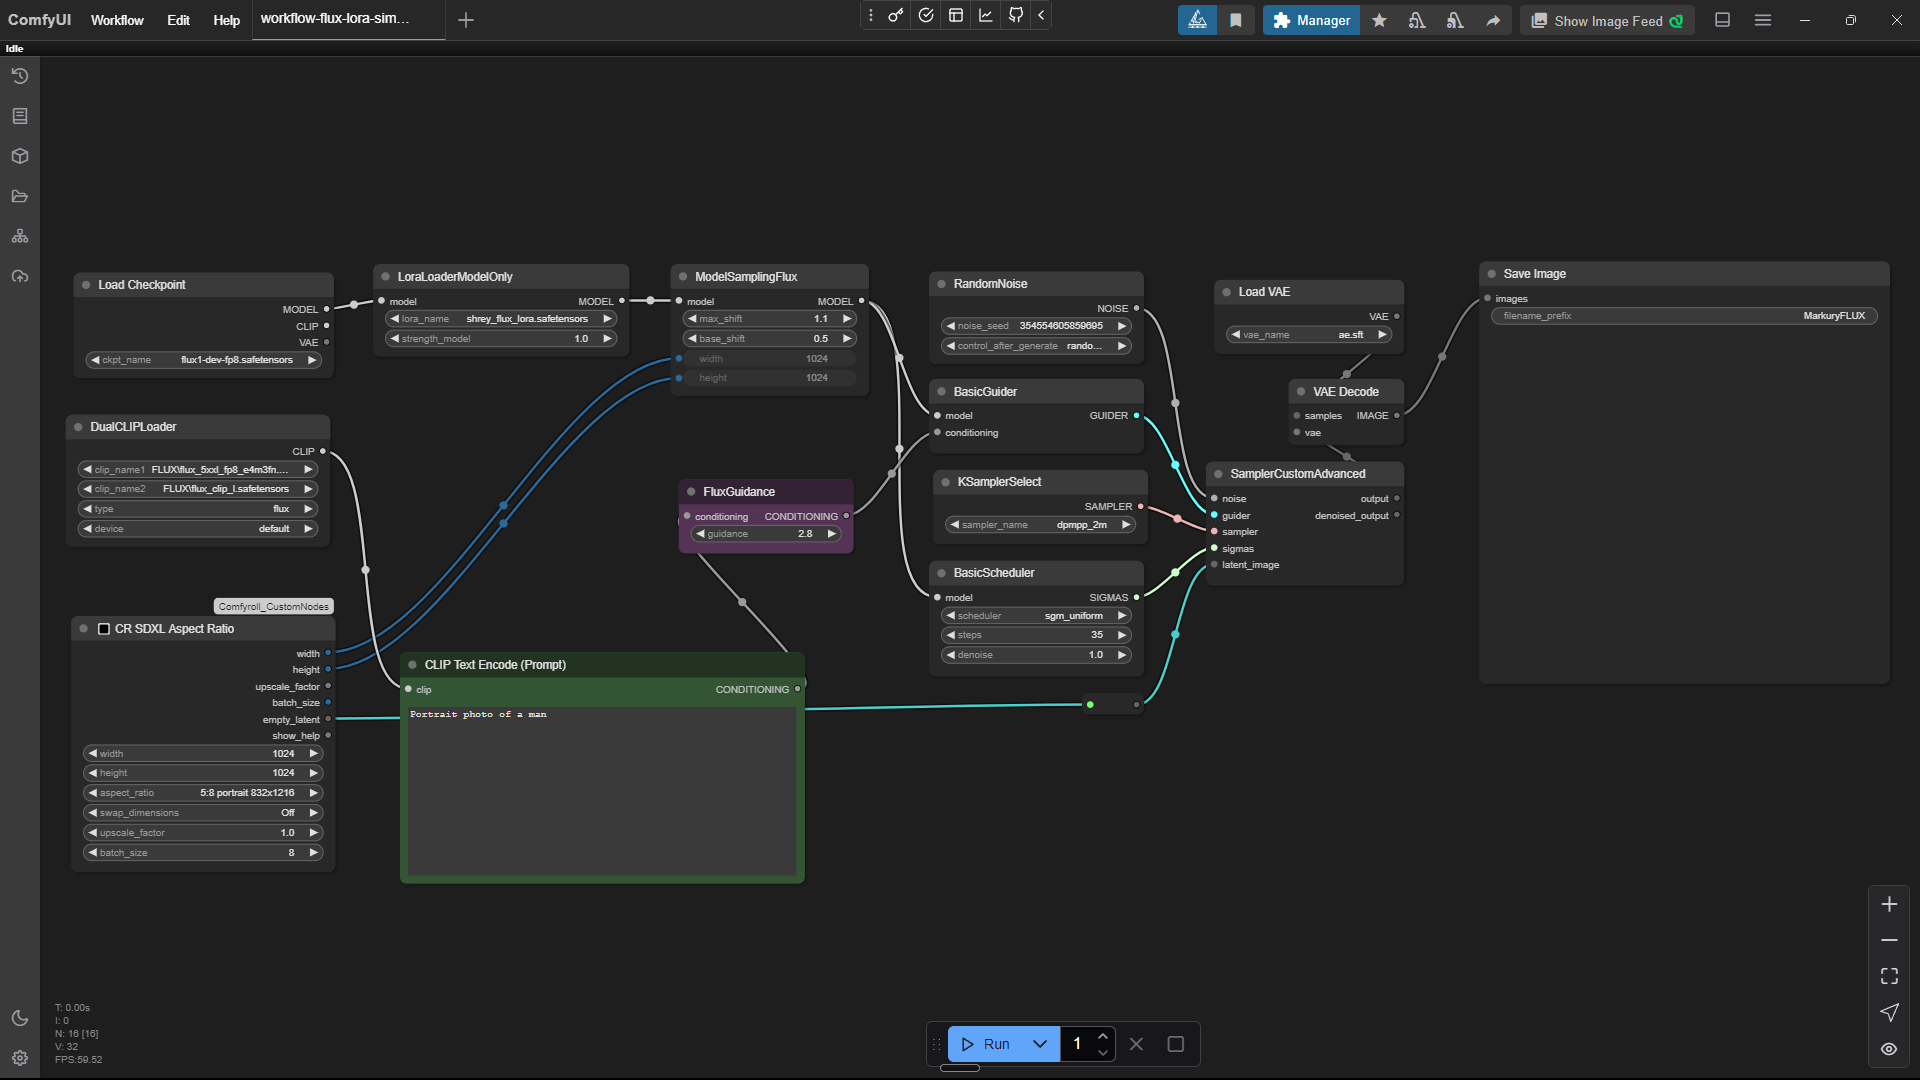
Task: Toggle dark theme moon icon
Action: coord(20,1018)
